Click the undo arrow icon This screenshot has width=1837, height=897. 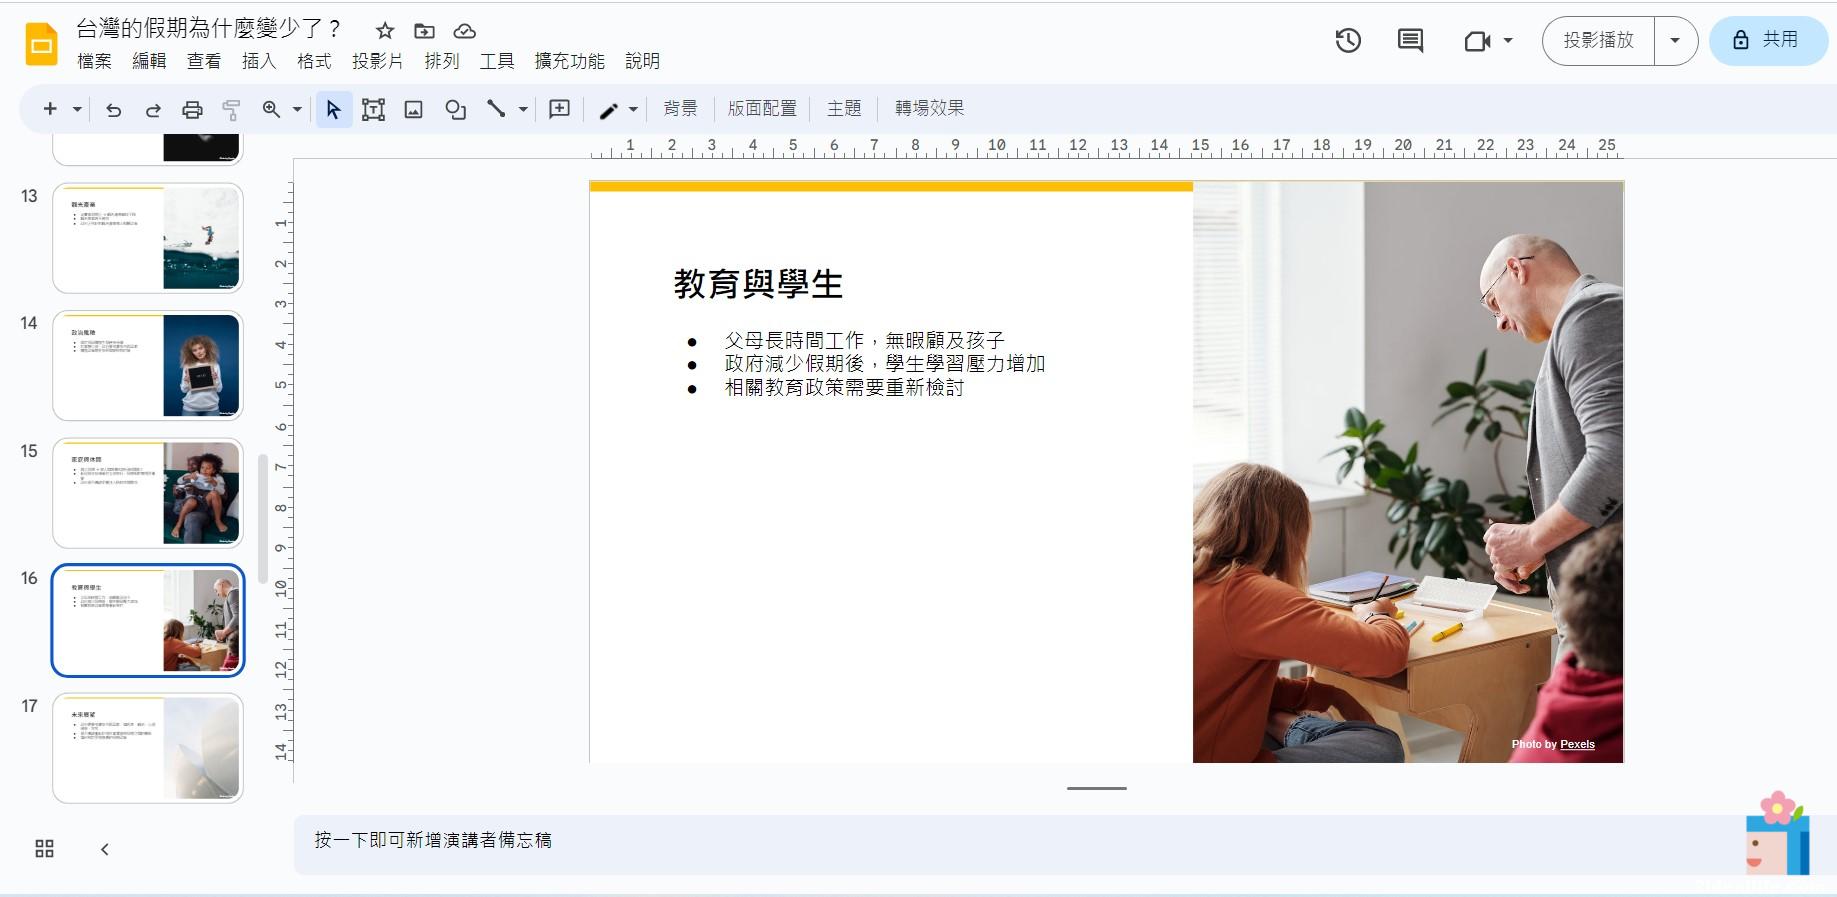(113, 109)
